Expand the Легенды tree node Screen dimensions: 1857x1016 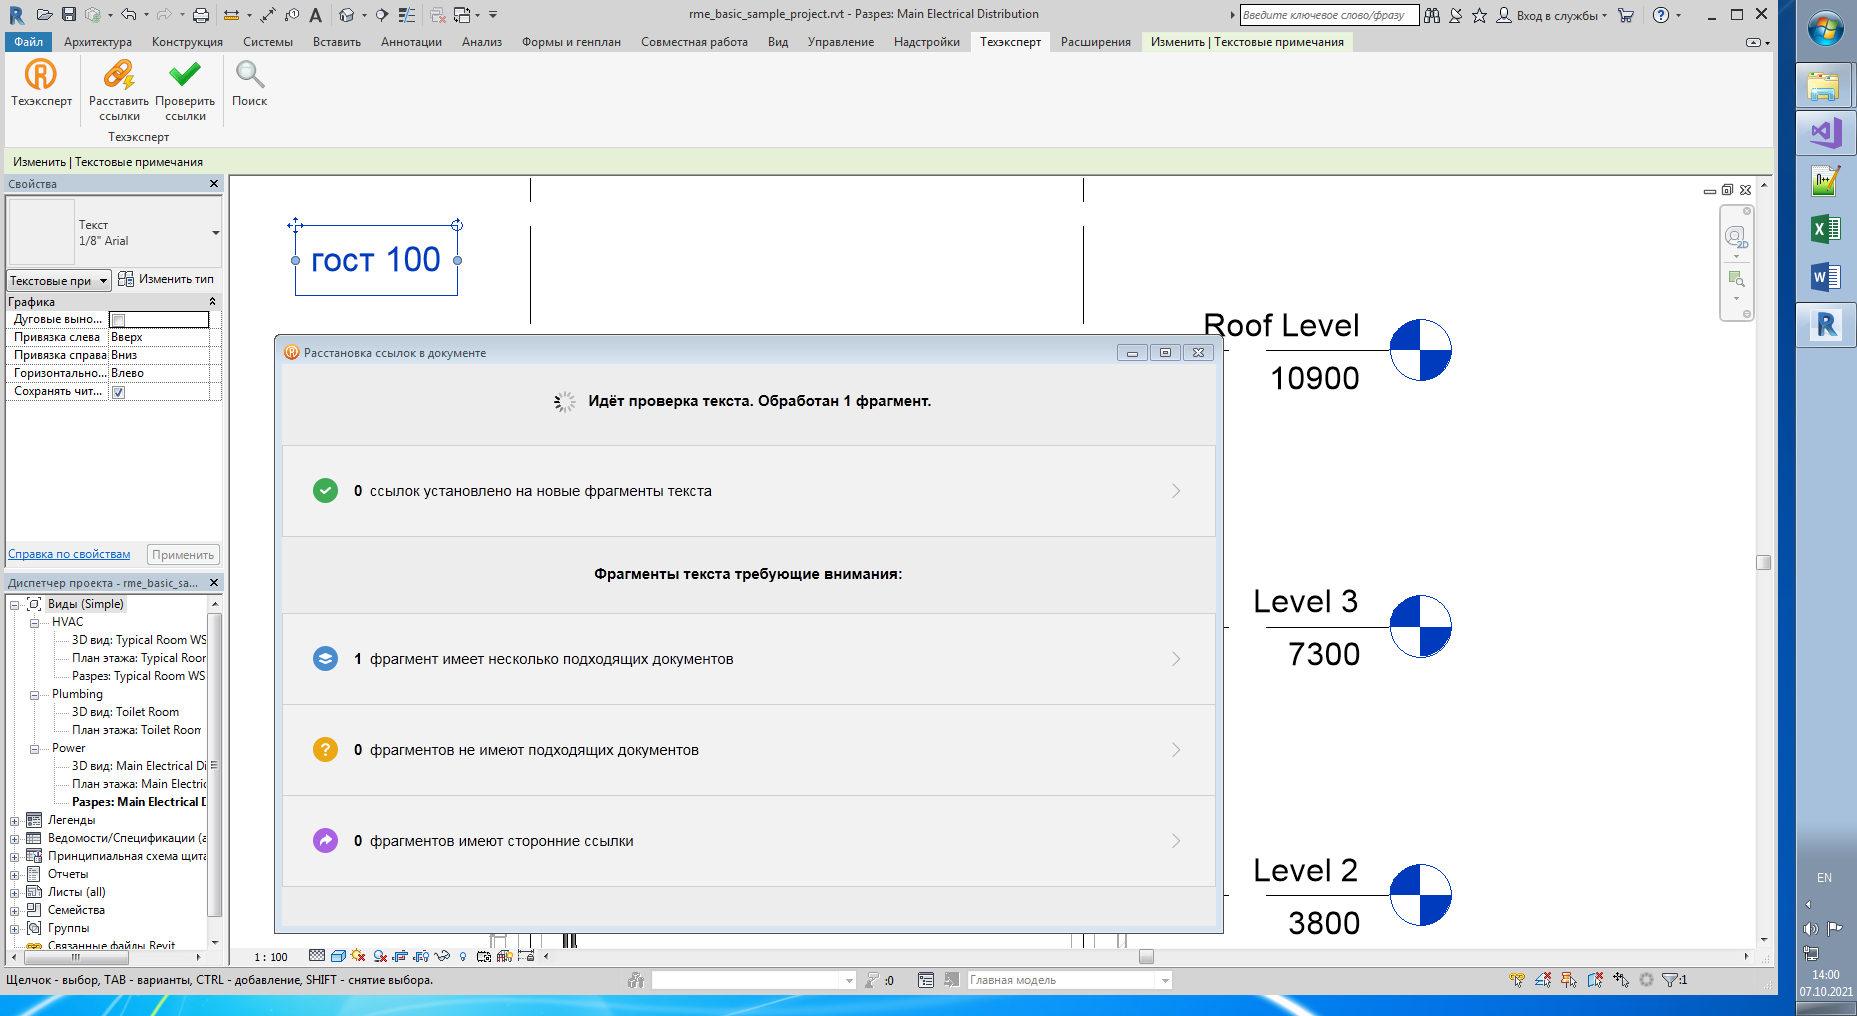pos(15,821)
